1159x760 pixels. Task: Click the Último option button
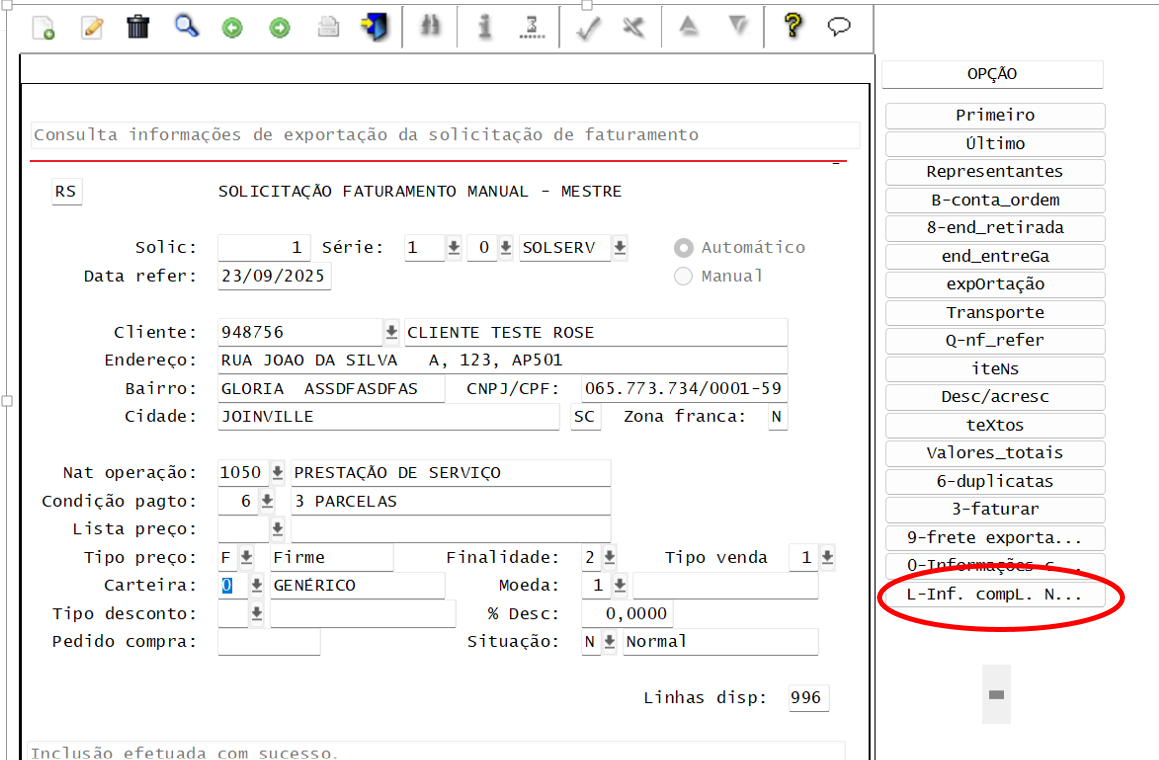[x=995, y=143]
